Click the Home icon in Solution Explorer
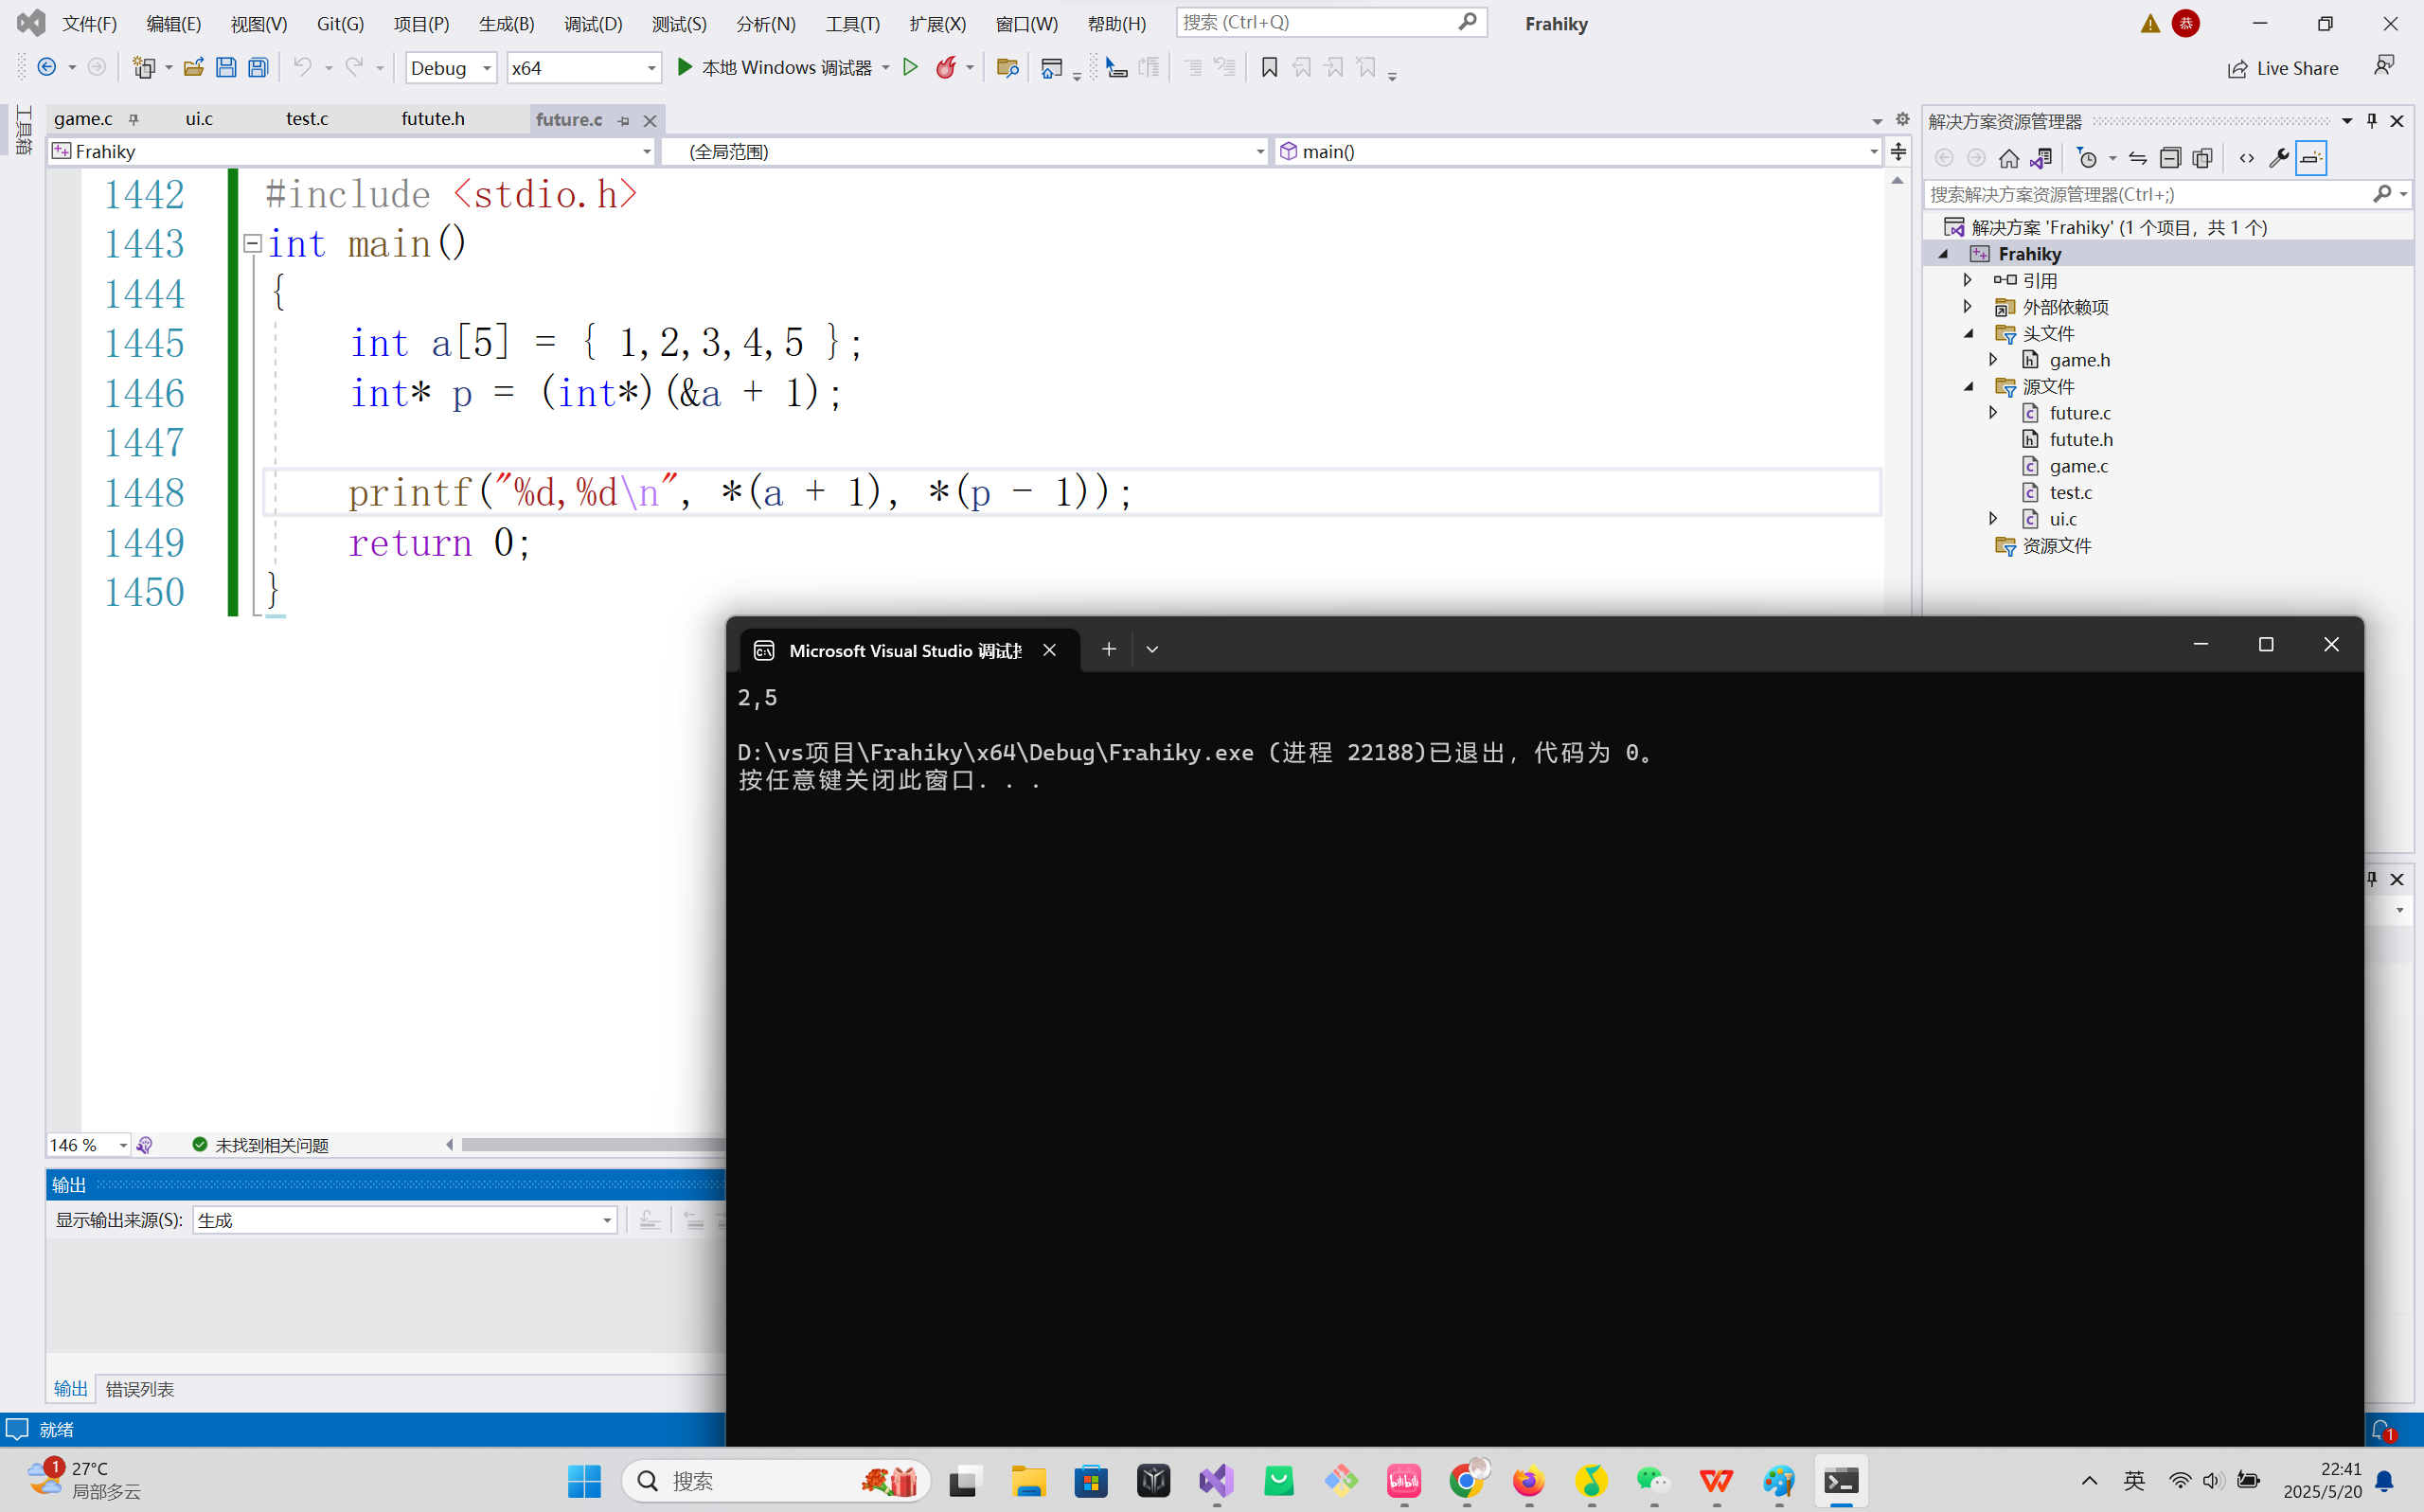Image resolution: width=2424 pixels, height=1512 pixels. click(2008, 158)
